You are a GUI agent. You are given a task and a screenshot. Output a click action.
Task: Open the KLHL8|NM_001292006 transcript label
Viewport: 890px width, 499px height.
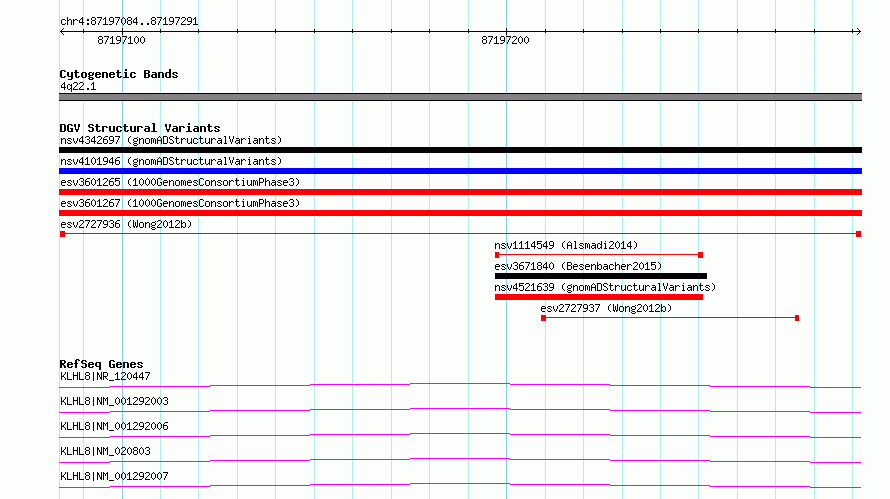point(114,426)
